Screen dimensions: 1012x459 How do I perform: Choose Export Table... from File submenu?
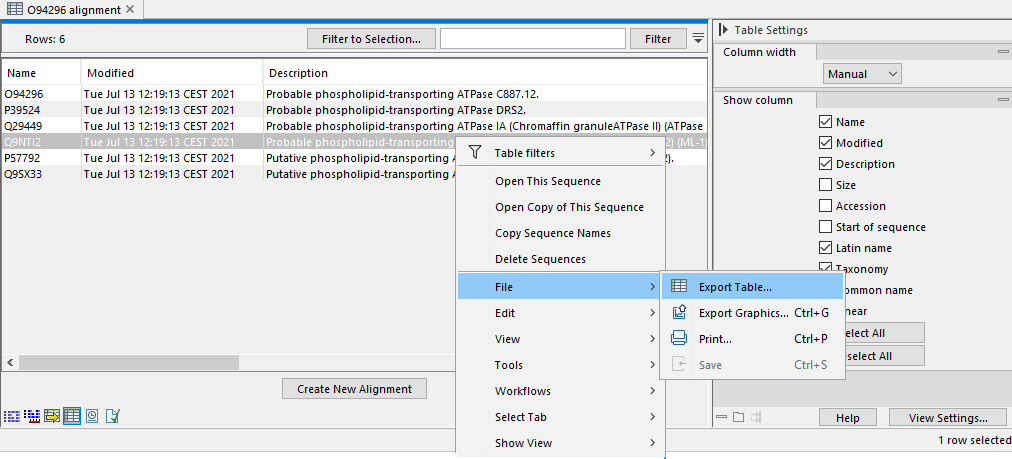tap(753, 287)
